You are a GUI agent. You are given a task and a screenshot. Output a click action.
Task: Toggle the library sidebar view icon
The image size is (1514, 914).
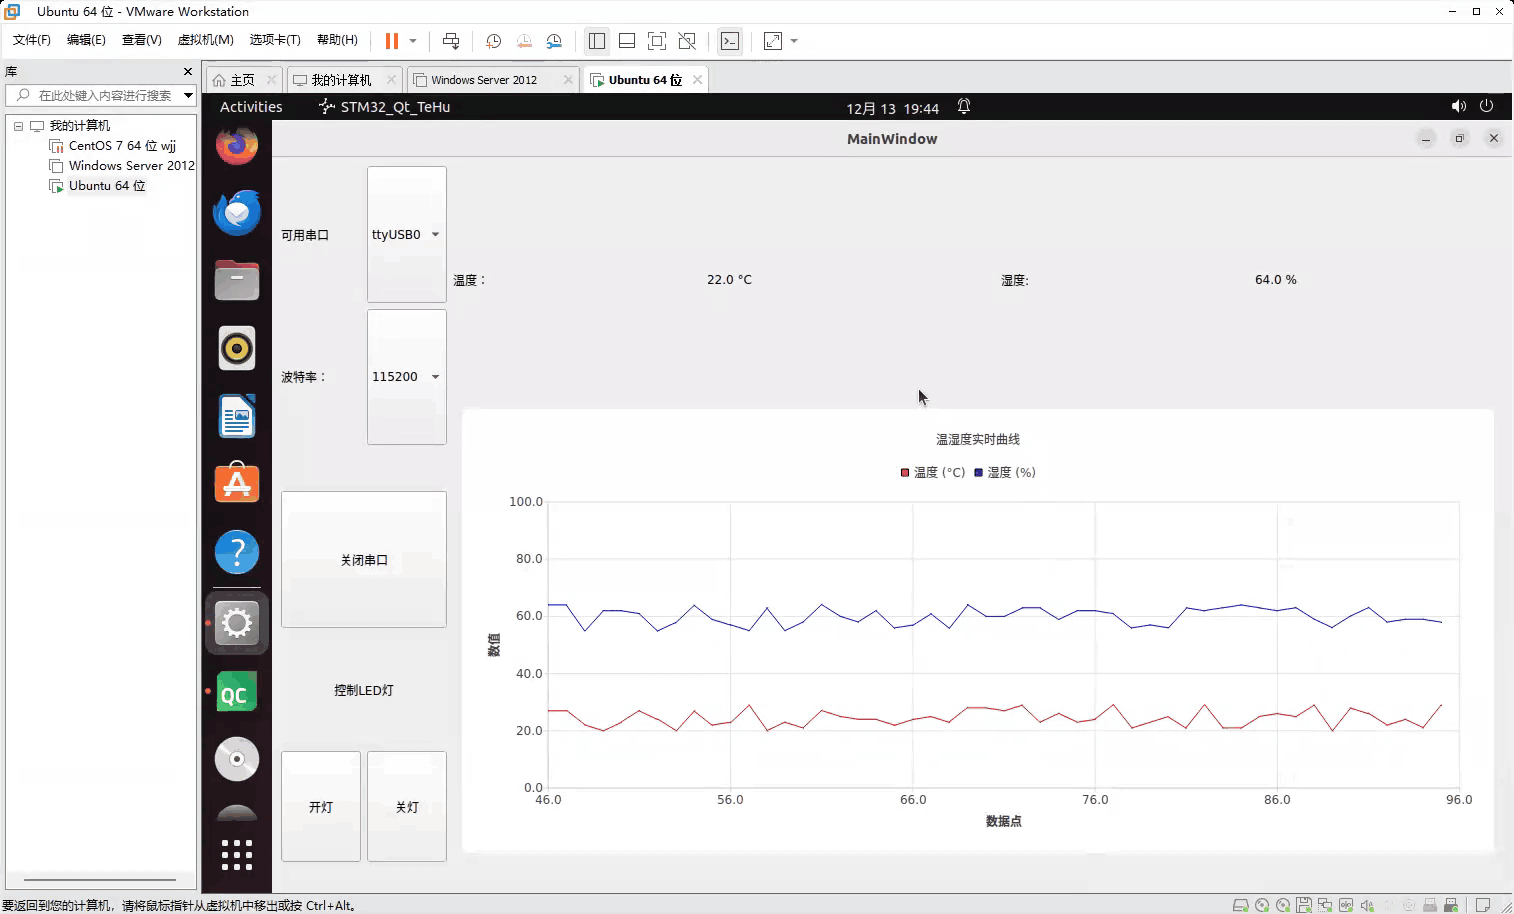click(x=597, y=41)
